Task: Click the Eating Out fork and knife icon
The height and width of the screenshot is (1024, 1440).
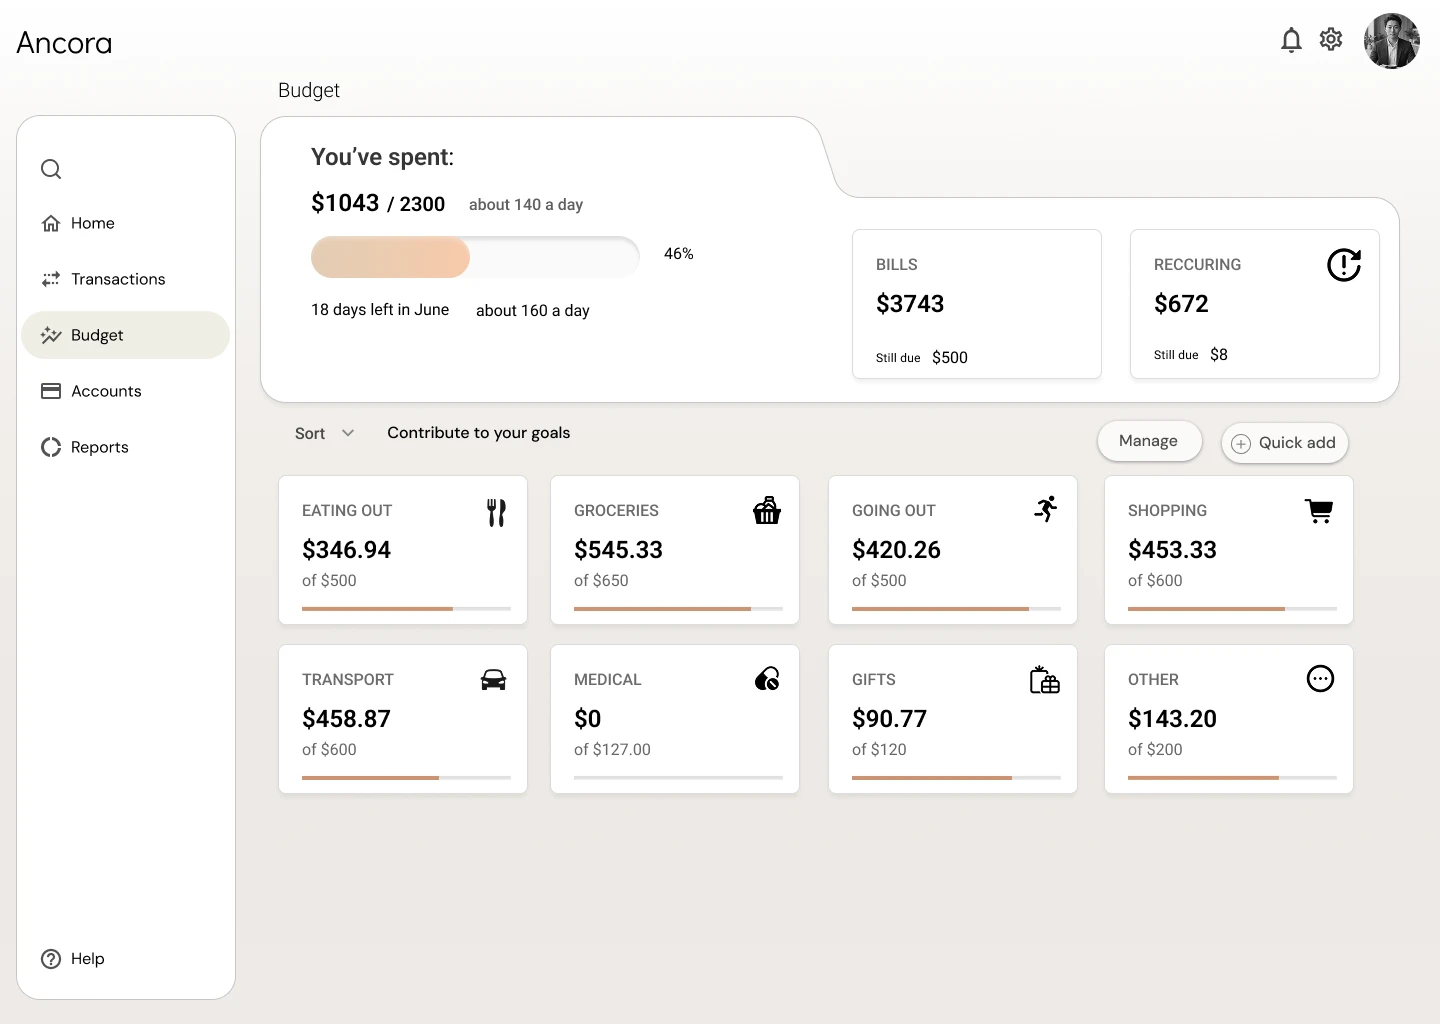Action: [496, 513]
